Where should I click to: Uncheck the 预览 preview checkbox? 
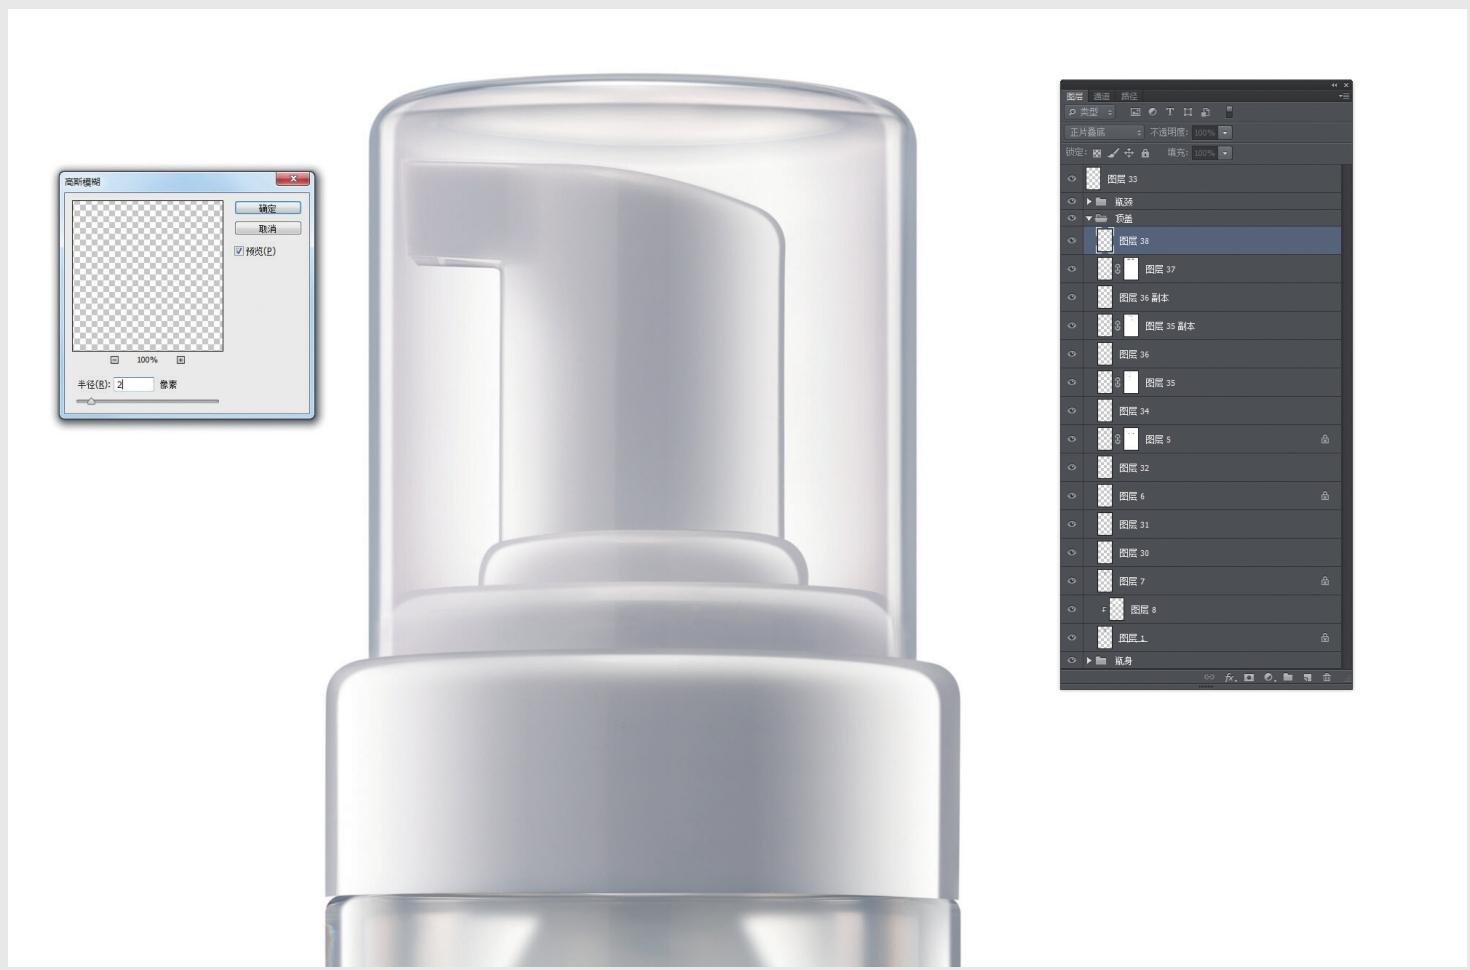[239, 251]
